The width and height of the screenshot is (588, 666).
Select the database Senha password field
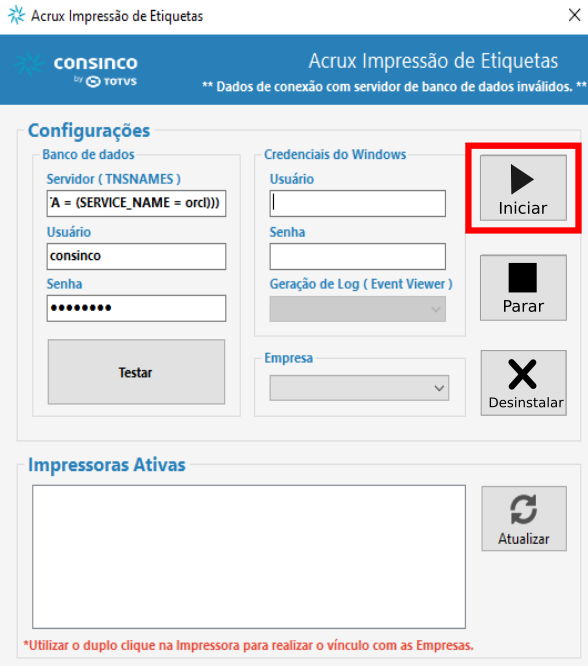coord(136,308)
